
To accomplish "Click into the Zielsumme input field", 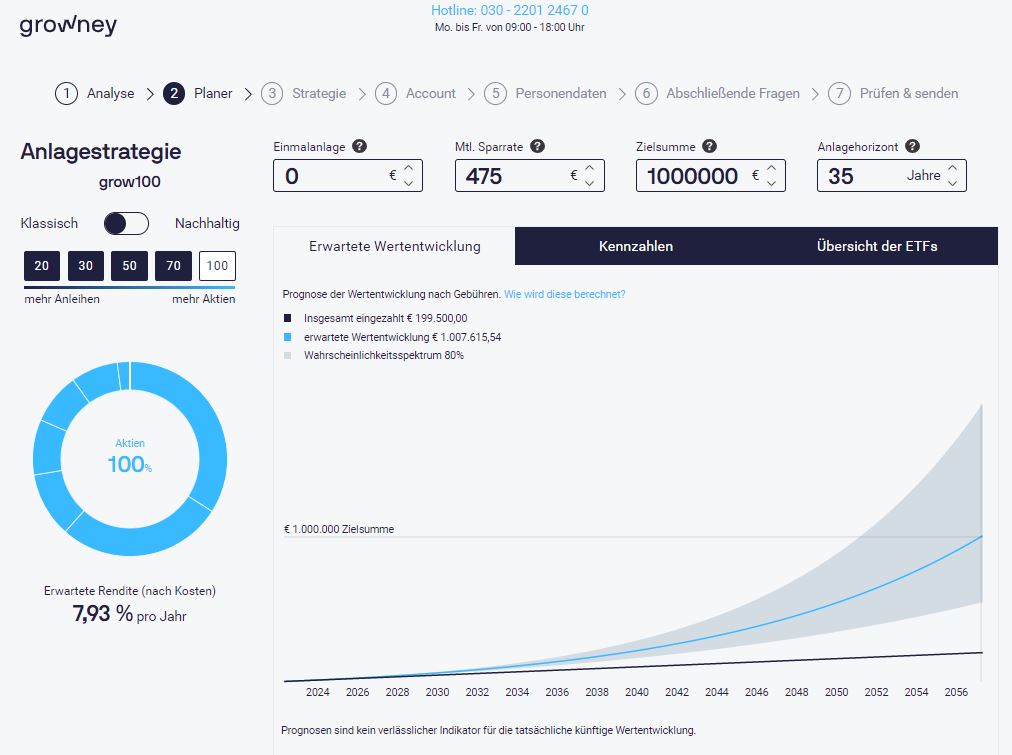I will [692, 176].
